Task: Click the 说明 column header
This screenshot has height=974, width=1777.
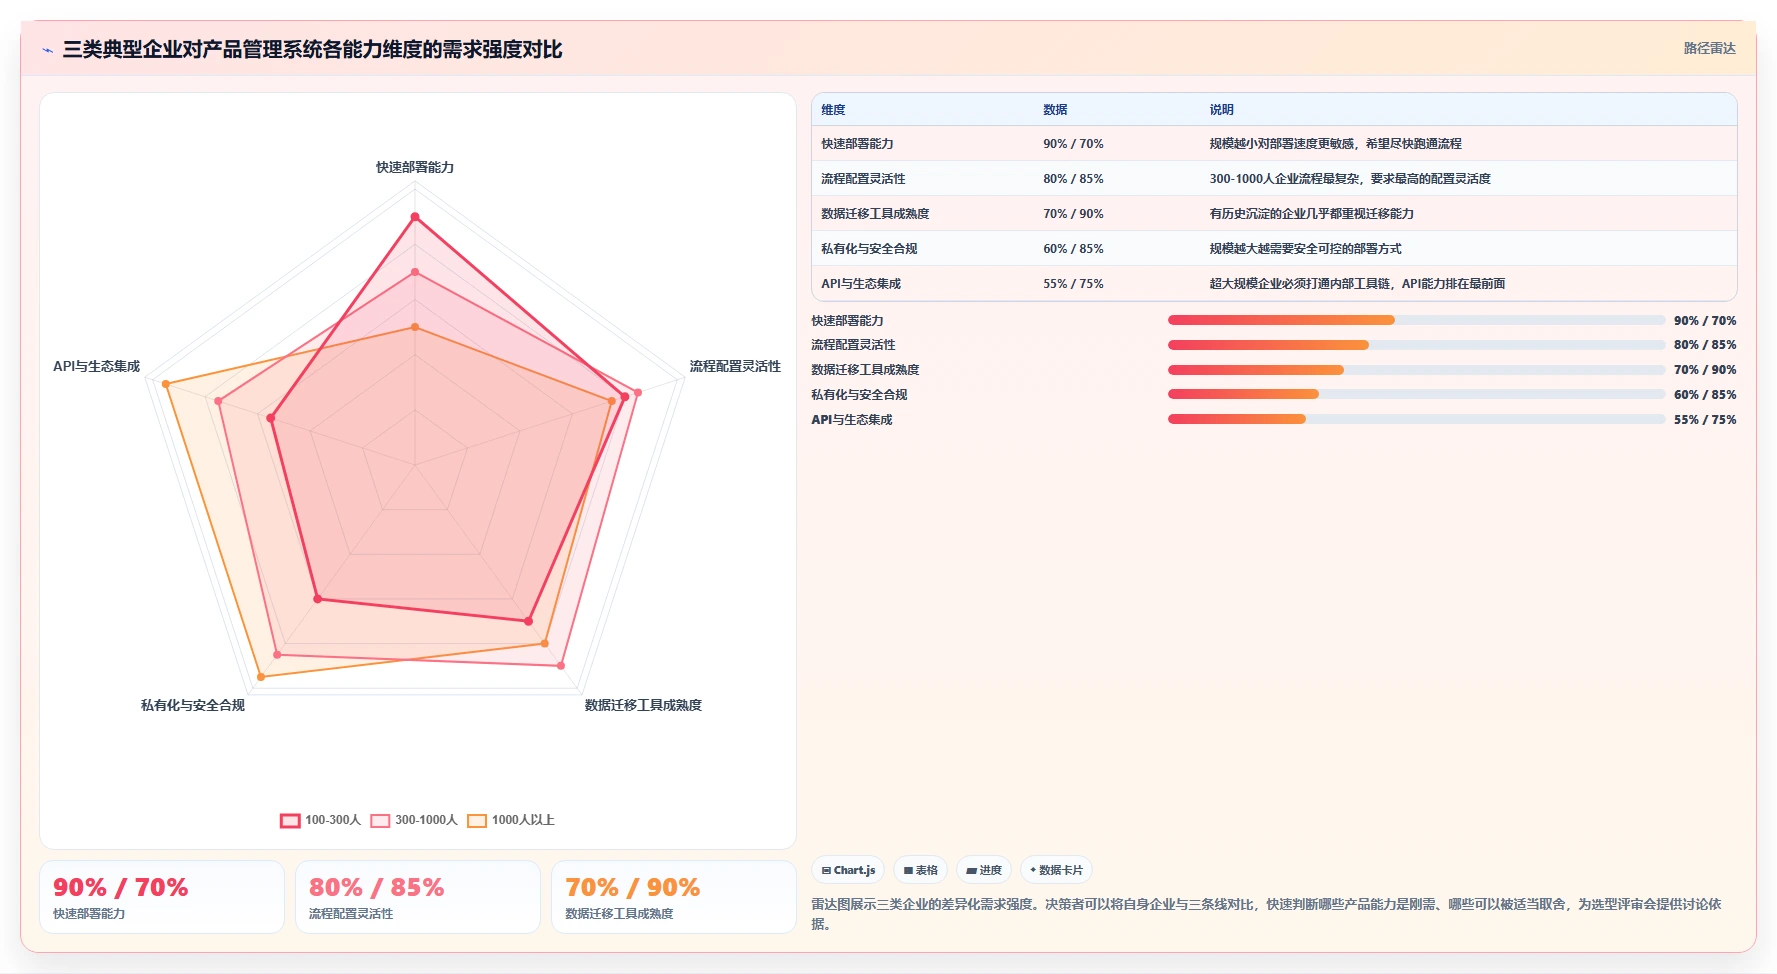Action: [1221, 110]
